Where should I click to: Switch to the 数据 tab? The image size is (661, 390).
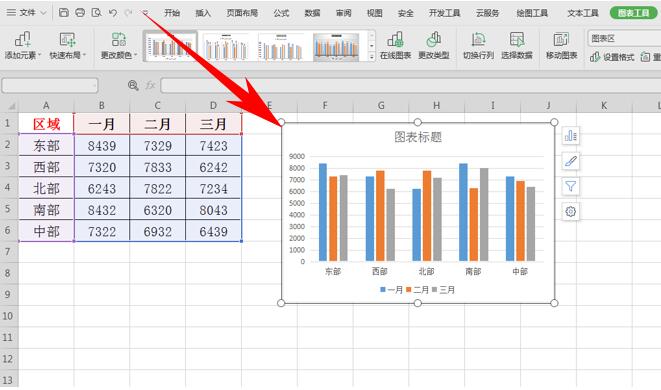[x=312, y=13]
